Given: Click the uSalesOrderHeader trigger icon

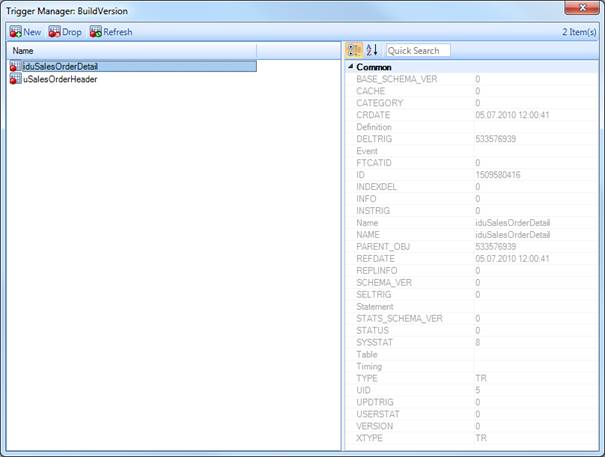Looking at the screenshot, I should [15, 79].
